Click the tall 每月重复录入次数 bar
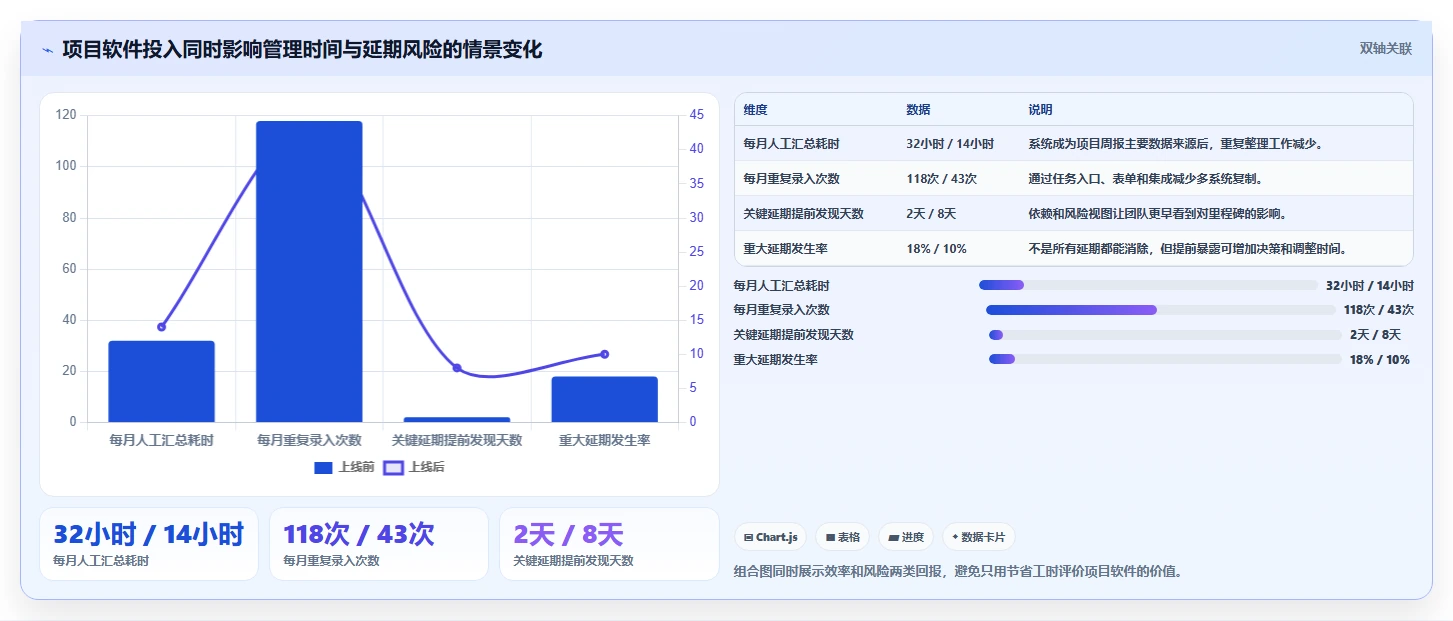This screenshot has height=621, width=1453. [309, 272]
